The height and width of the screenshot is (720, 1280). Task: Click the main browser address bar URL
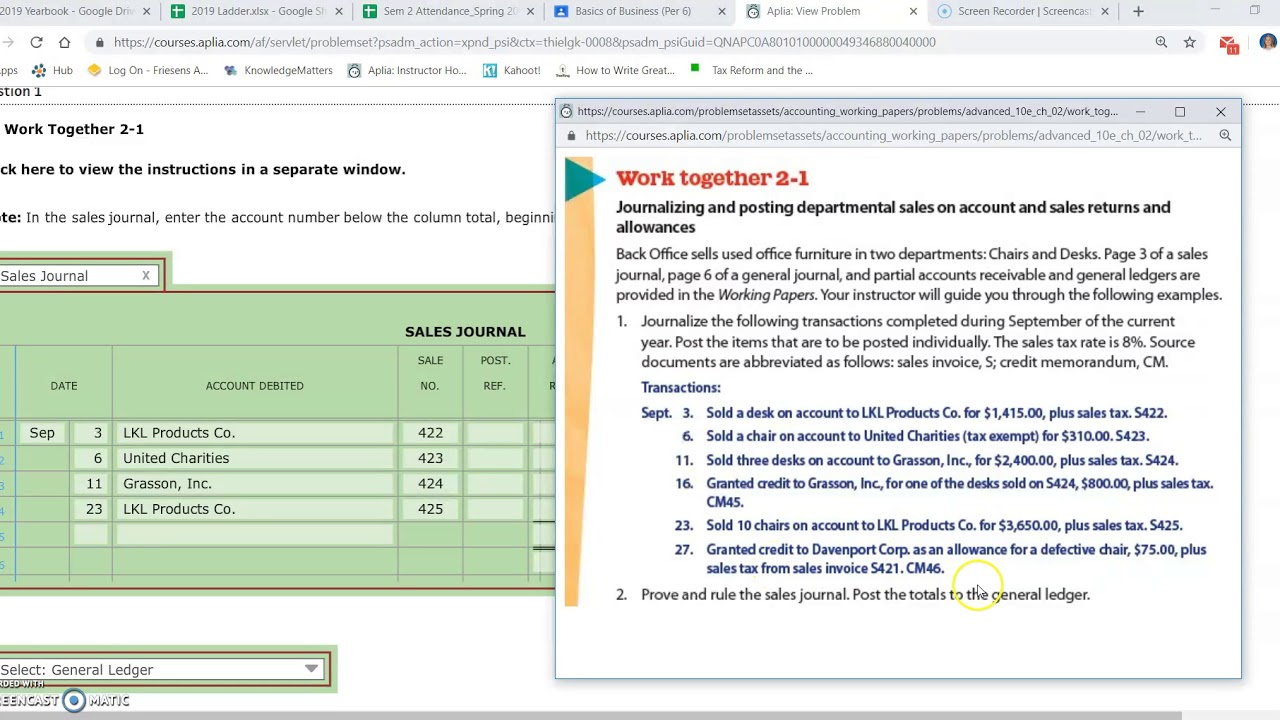[524, 42]
